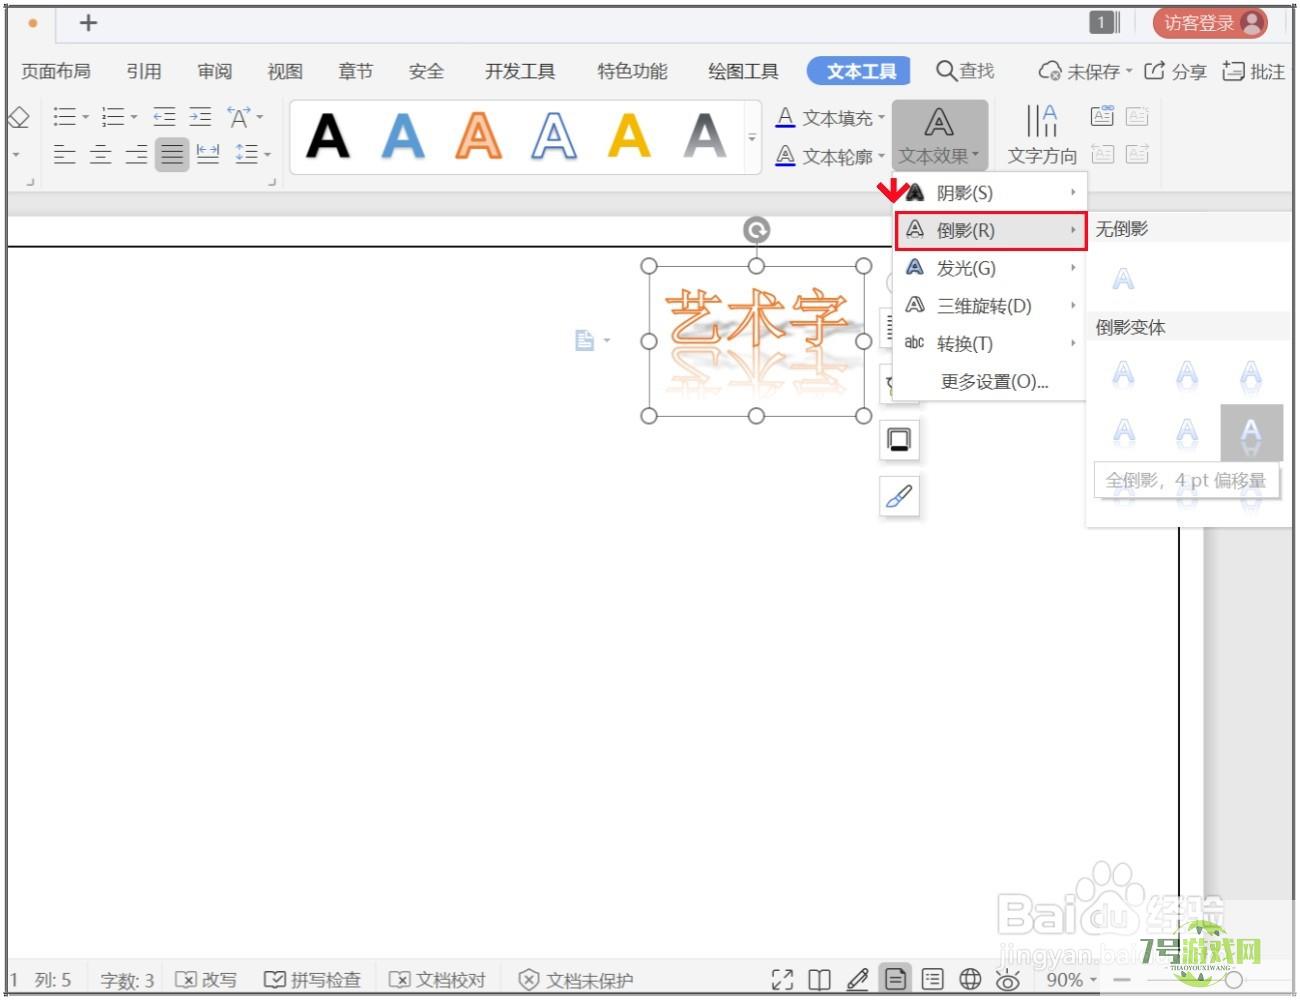Toggle 文档校对 document proofing
Screen dimensions: 1300x1000
(x=437, y=980)
